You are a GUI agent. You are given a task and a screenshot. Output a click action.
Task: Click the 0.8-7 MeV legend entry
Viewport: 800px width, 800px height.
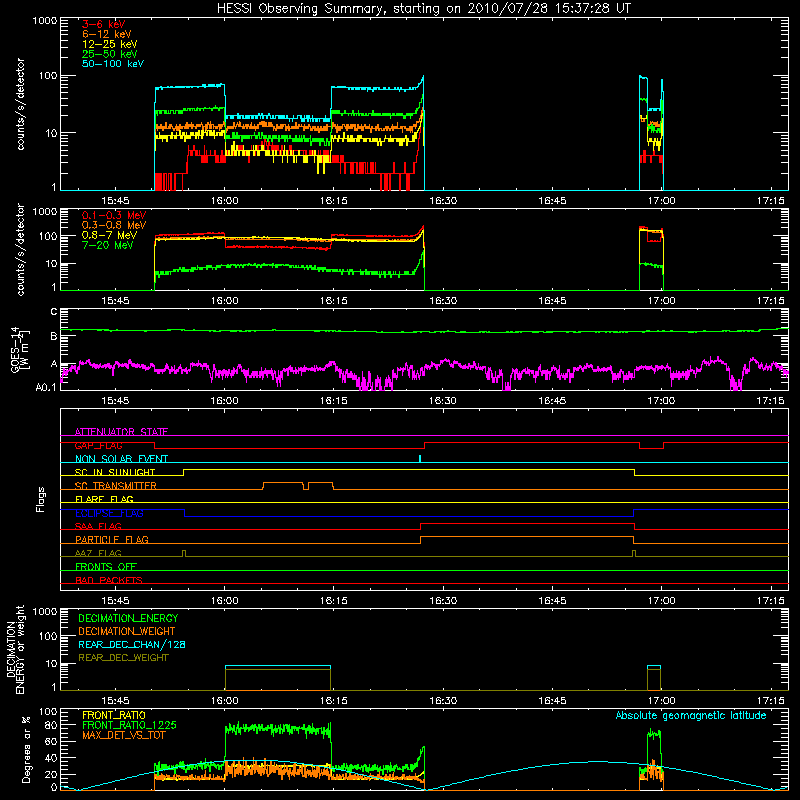click(109, 235)
